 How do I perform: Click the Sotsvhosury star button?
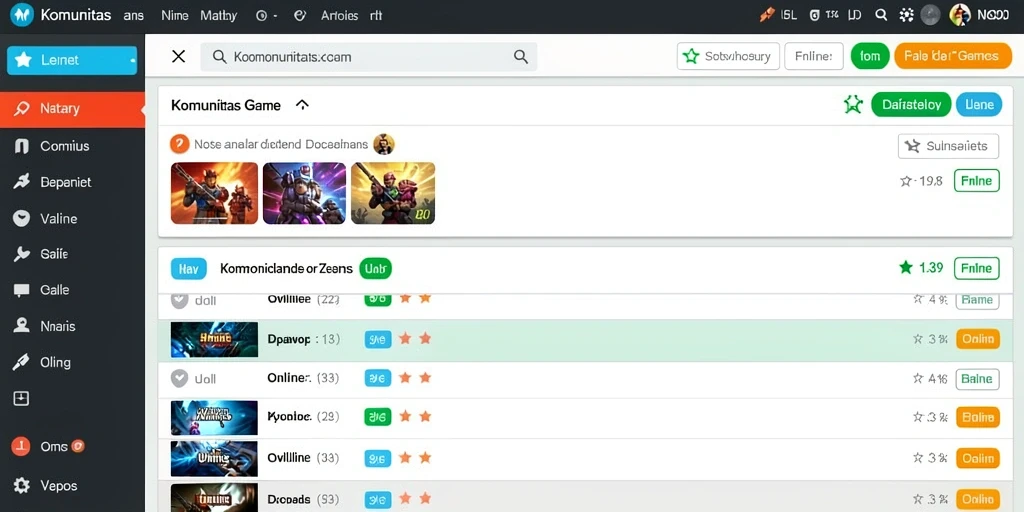pyautogui.click(x=728, y=56)
